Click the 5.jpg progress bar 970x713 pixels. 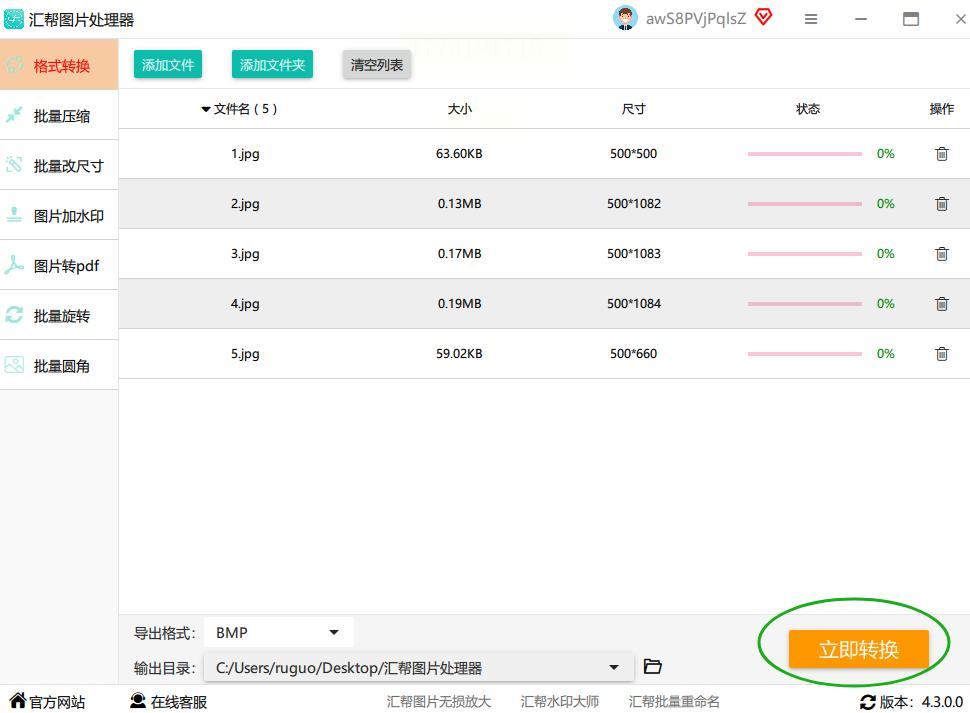coord(804,354)
